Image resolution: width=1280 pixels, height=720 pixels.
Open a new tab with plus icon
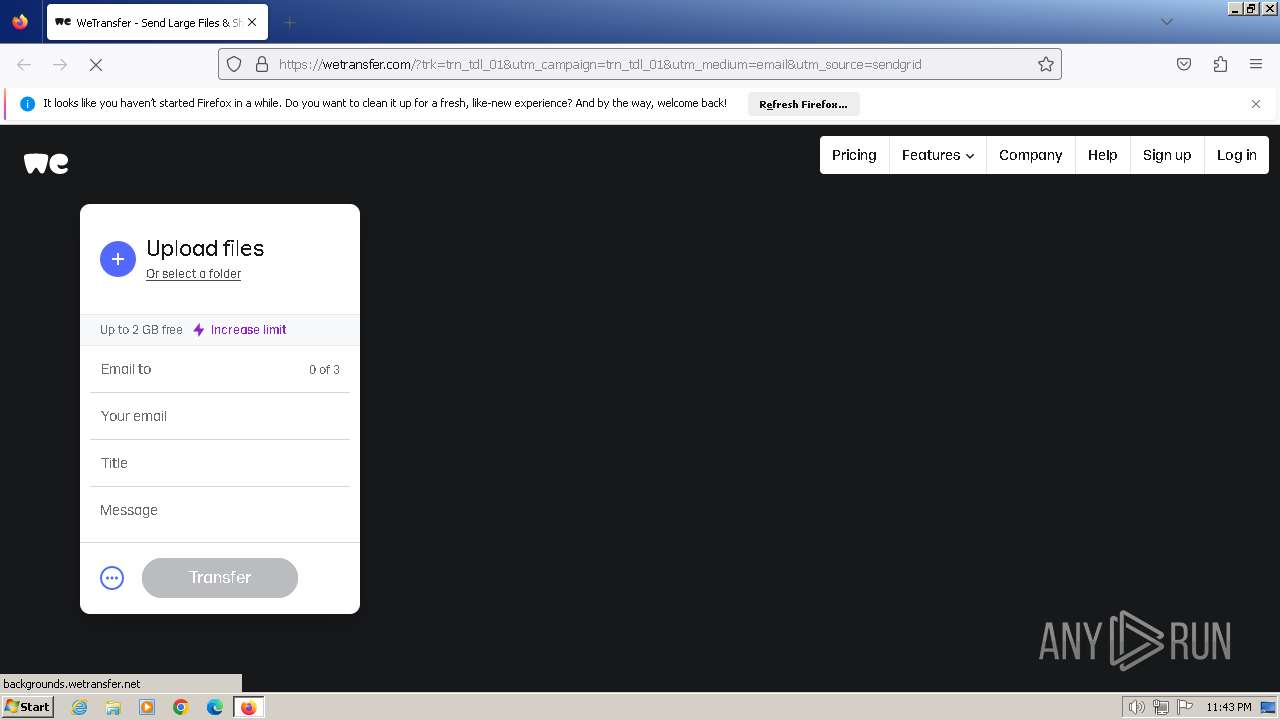(289, 22)
